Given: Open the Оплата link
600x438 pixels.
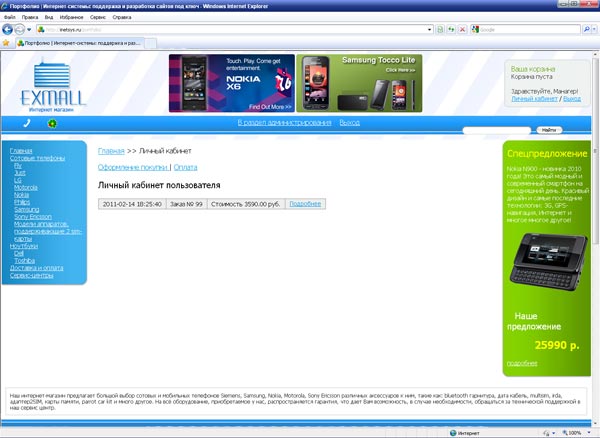Looking at the screenshot, I should click(186, 168).
